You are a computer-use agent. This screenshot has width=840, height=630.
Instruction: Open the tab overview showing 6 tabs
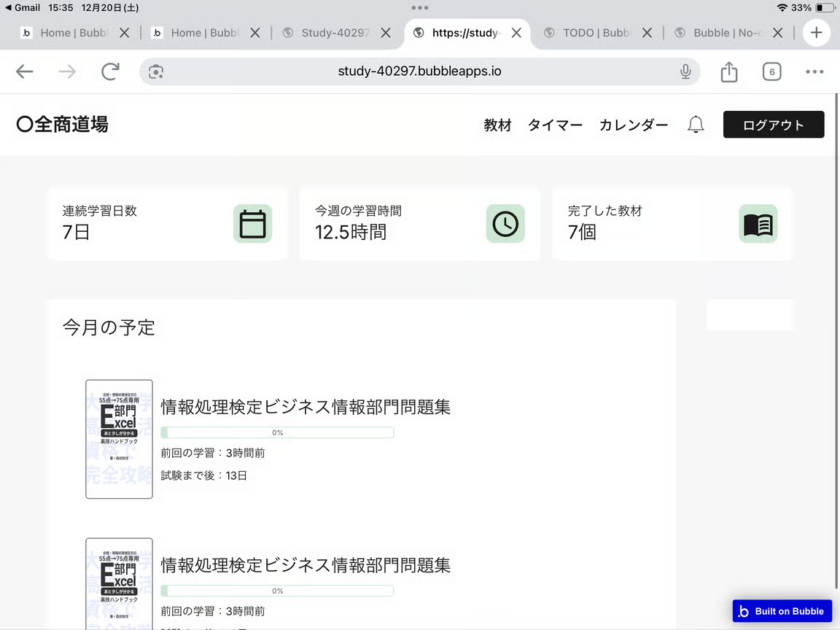[771, 72]
